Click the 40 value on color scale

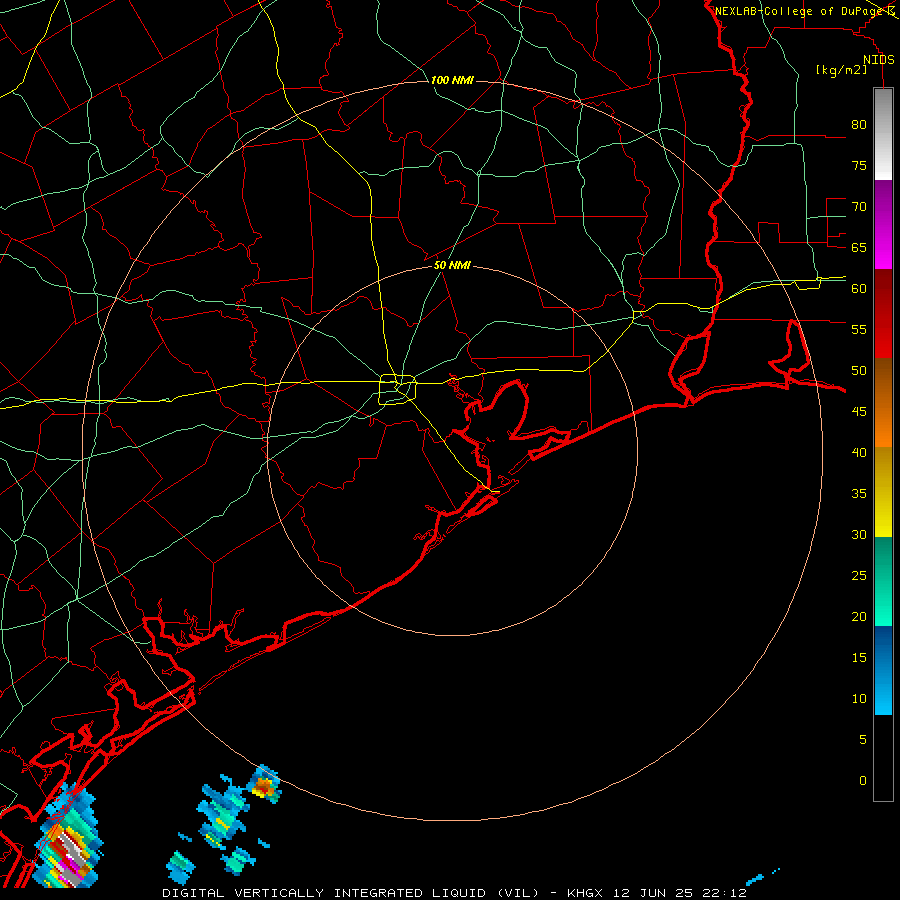859,452
